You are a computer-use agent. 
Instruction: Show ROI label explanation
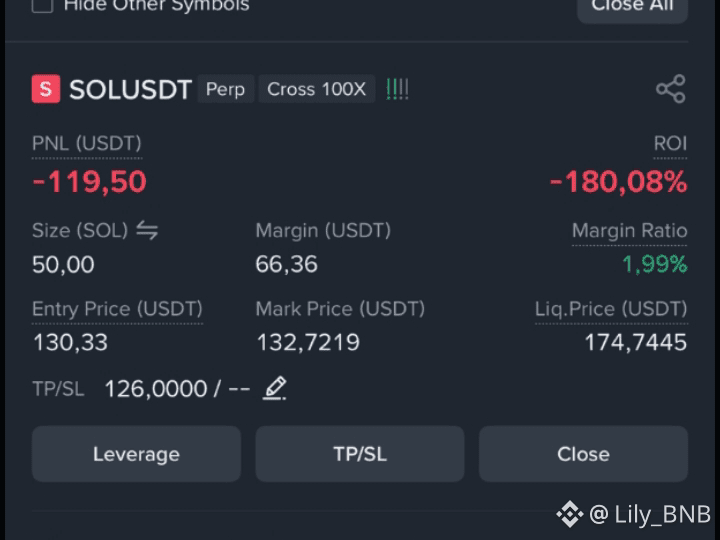point(670,144)
